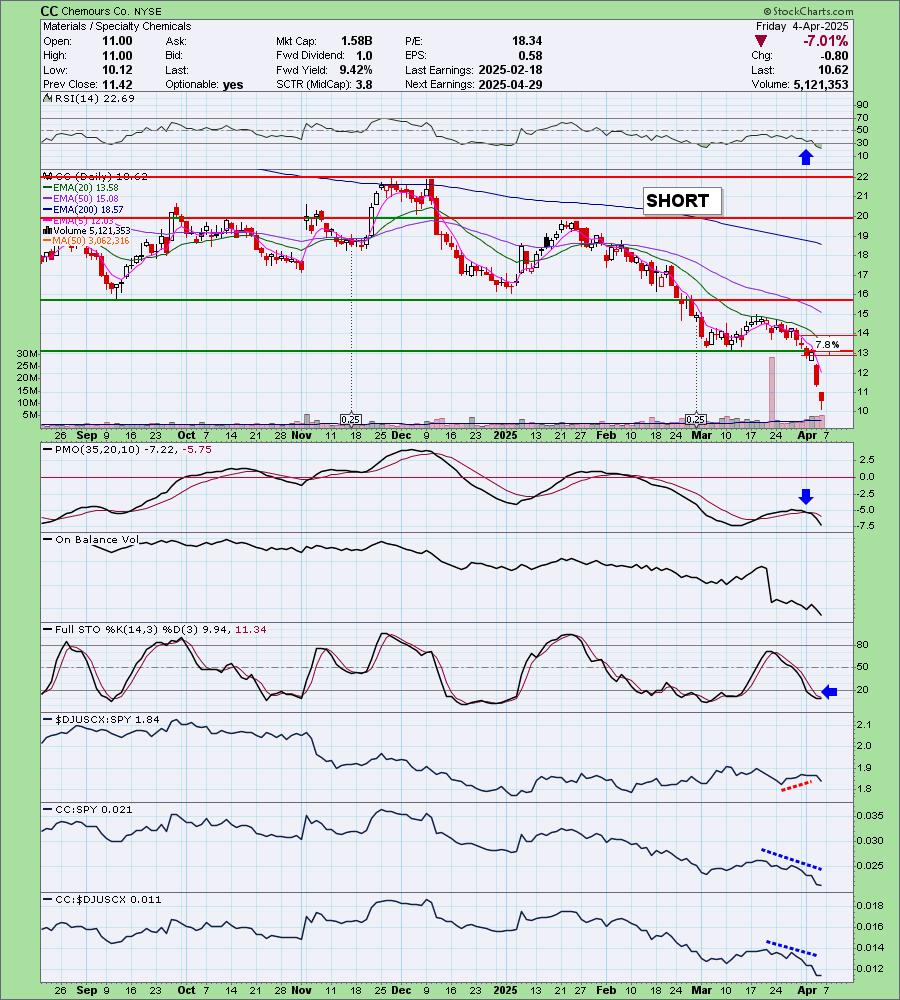
Task: Click the Optionable yes value
Action: (233, 85)
